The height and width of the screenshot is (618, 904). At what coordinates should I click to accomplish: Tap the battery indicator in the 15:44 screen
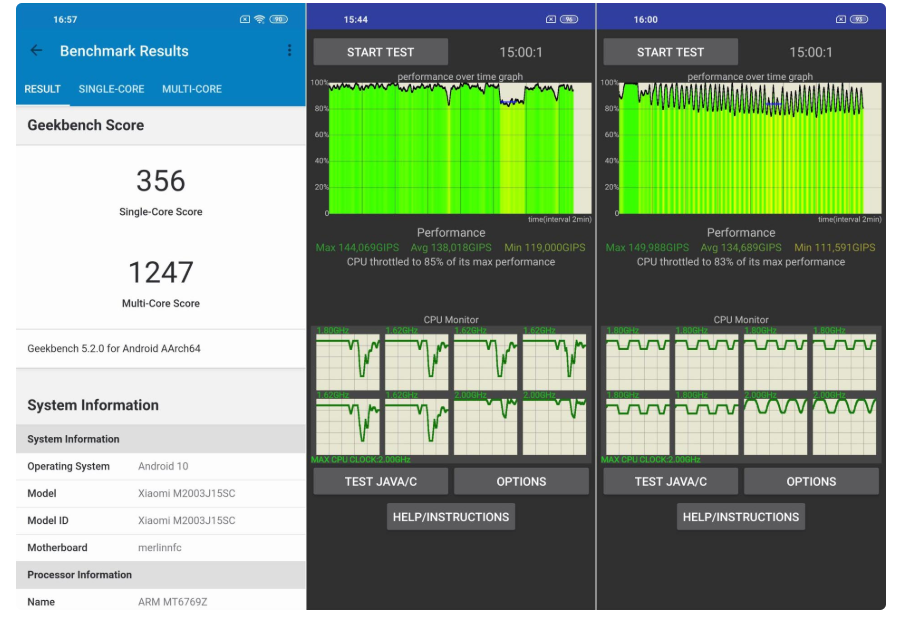point(569,19)
